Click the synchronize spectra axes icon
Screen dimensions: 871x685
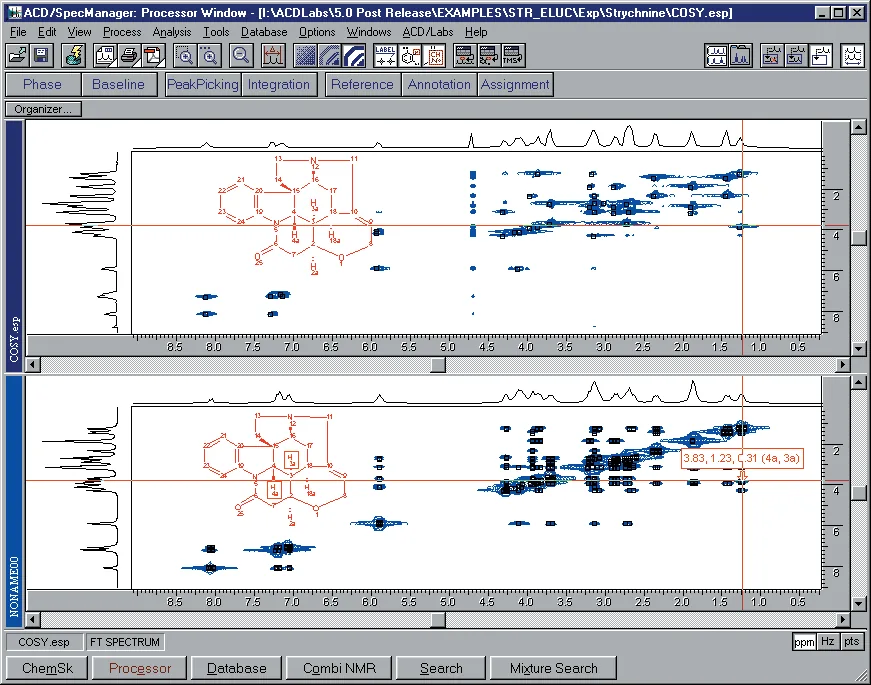coord(853,56)
